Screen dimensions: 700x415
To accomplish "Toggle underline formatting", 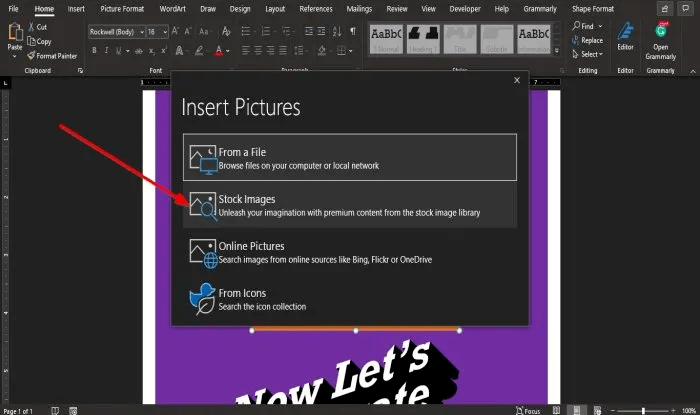I will pos(118,51).
